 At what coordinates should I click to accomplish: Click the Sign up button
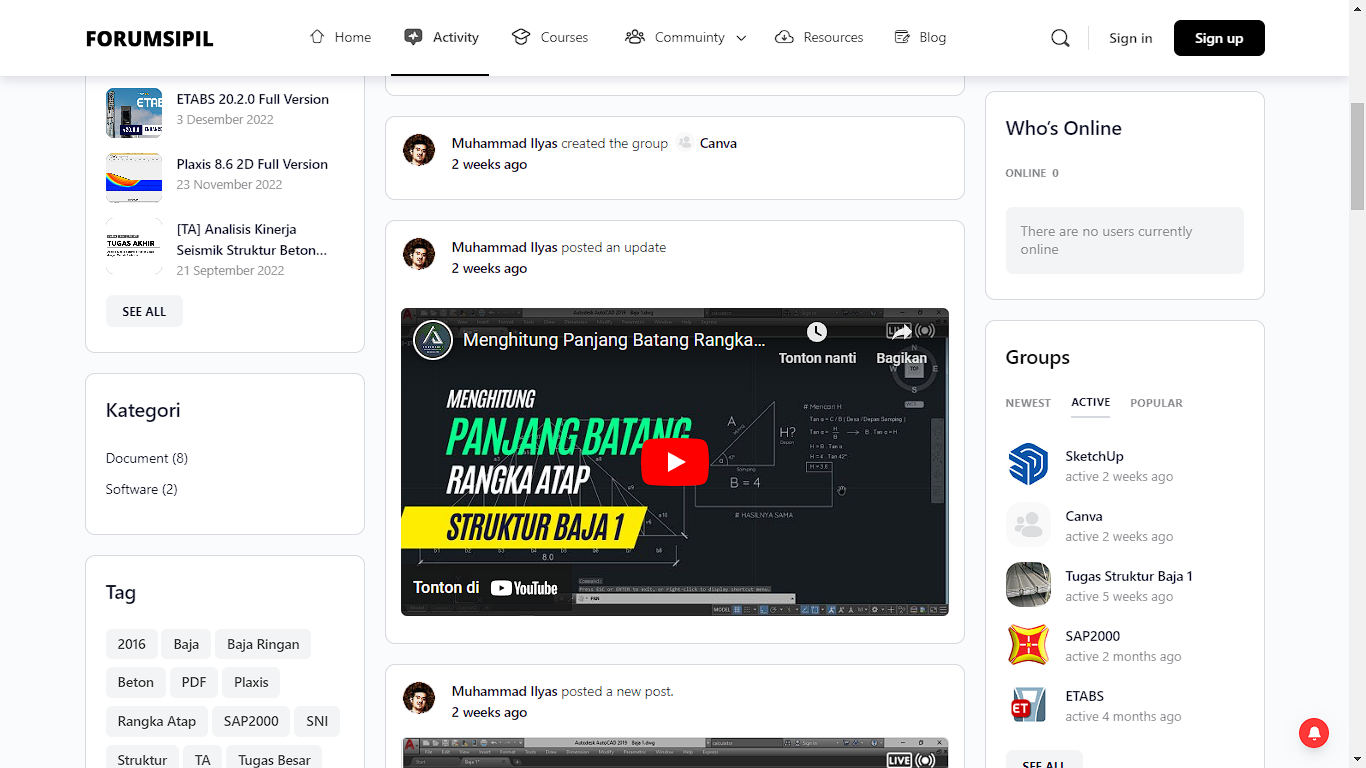tap(1219, 38)
